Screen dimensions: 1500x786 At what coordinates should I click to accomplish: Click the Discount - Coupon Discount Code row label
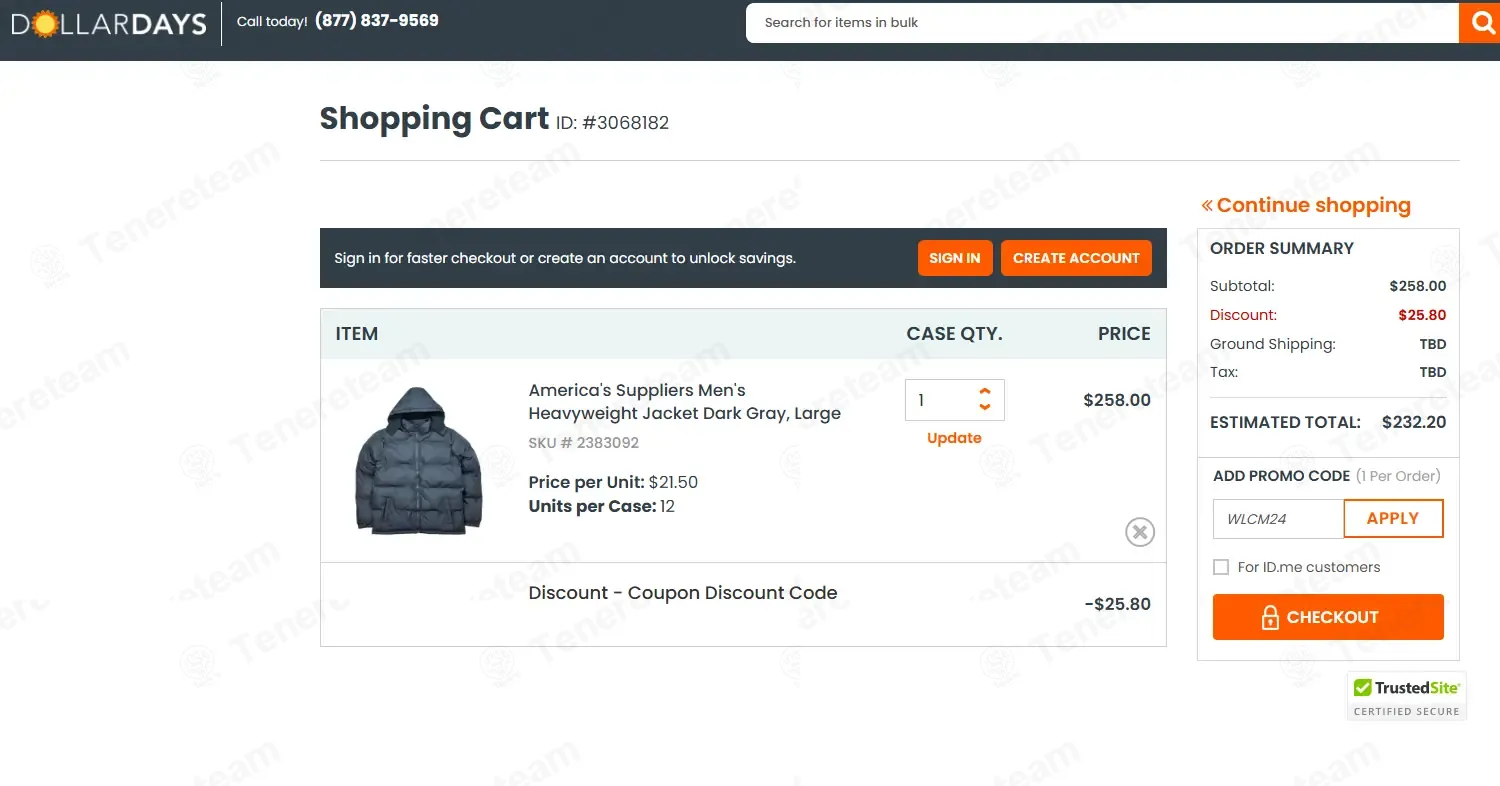[x=683, y=593]
